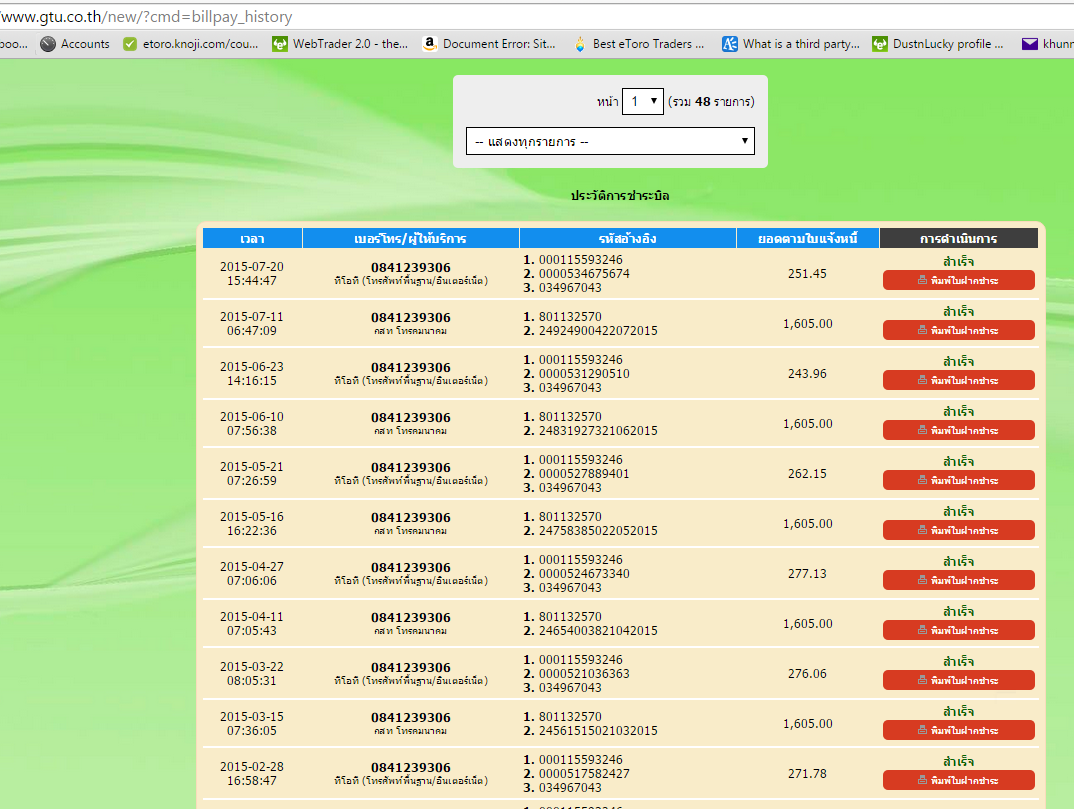Print receipt for 2015-03-15 payment
1074x809 pixels.
958,730
